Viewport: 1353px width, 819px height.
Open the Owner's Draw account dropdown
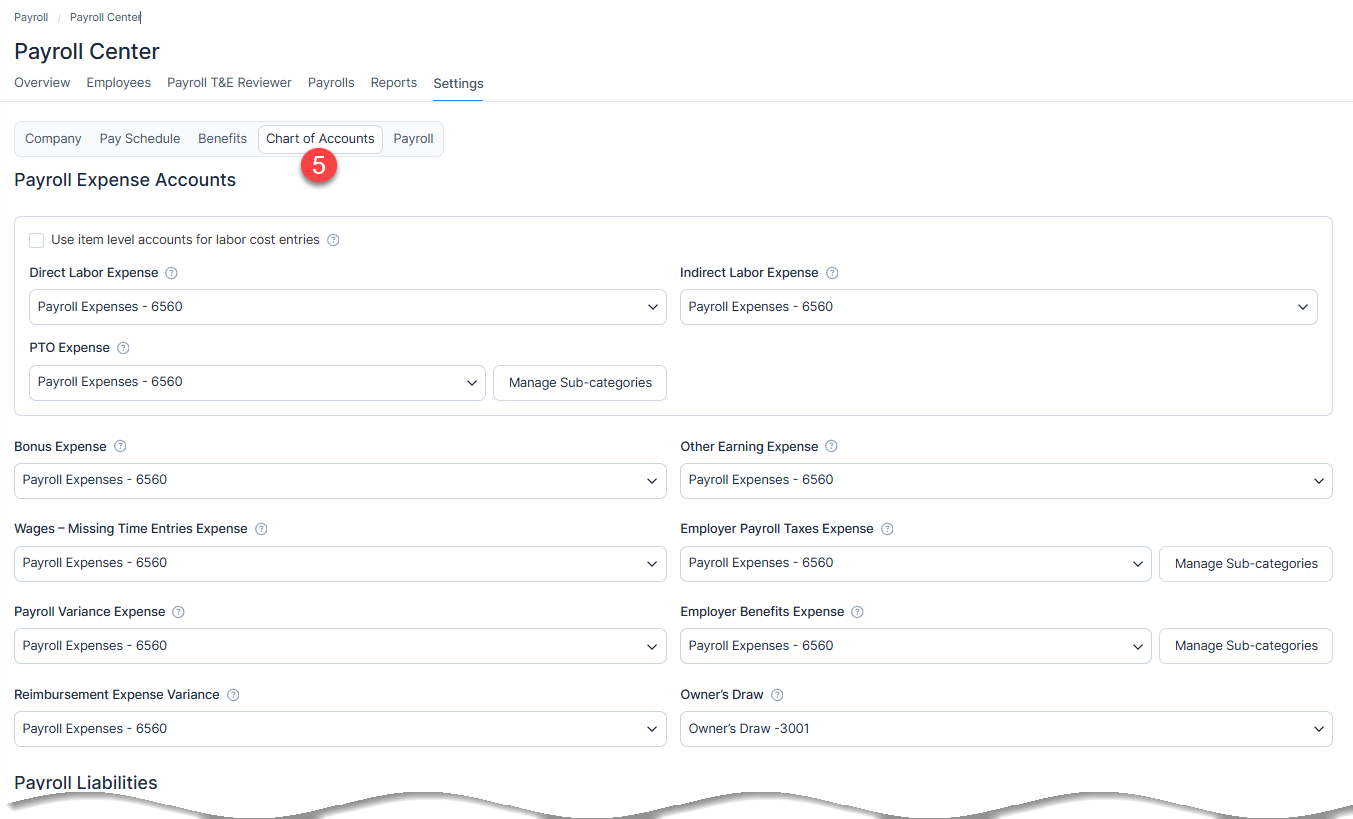pyautogui.click(x=1006, y=729)
